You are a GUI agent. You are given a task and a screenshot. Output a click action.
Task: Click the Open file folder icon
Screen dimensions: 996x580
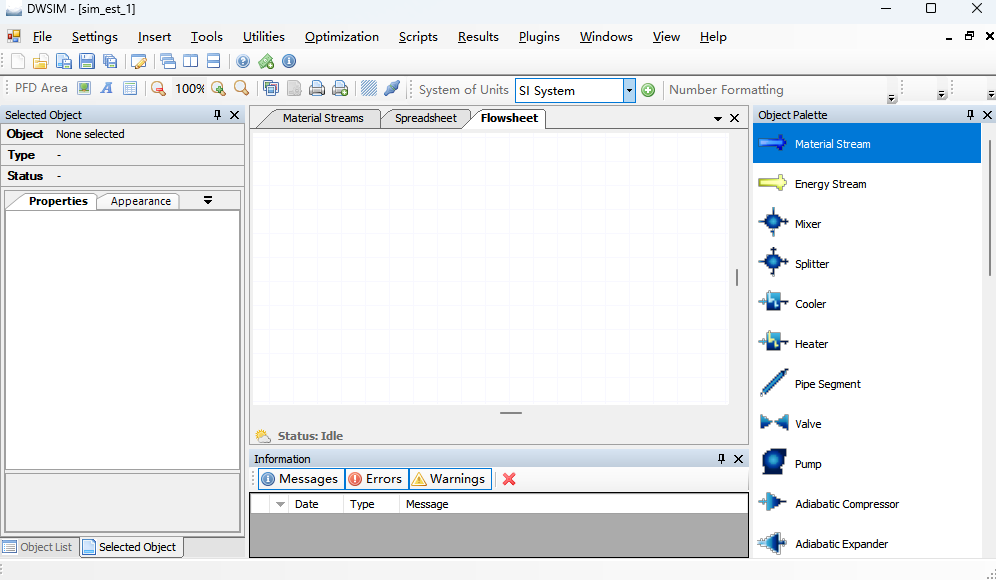pyautogui.click(x=40, y=62)
